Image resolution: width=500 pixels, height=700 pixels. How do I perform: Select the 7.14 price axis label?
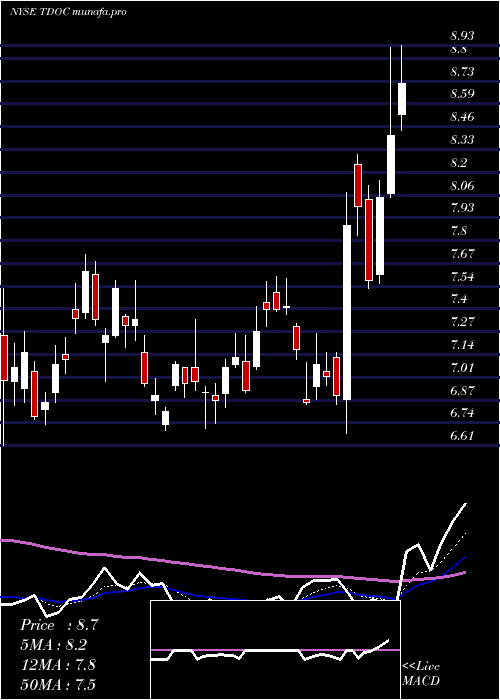(x=462, y=345)
